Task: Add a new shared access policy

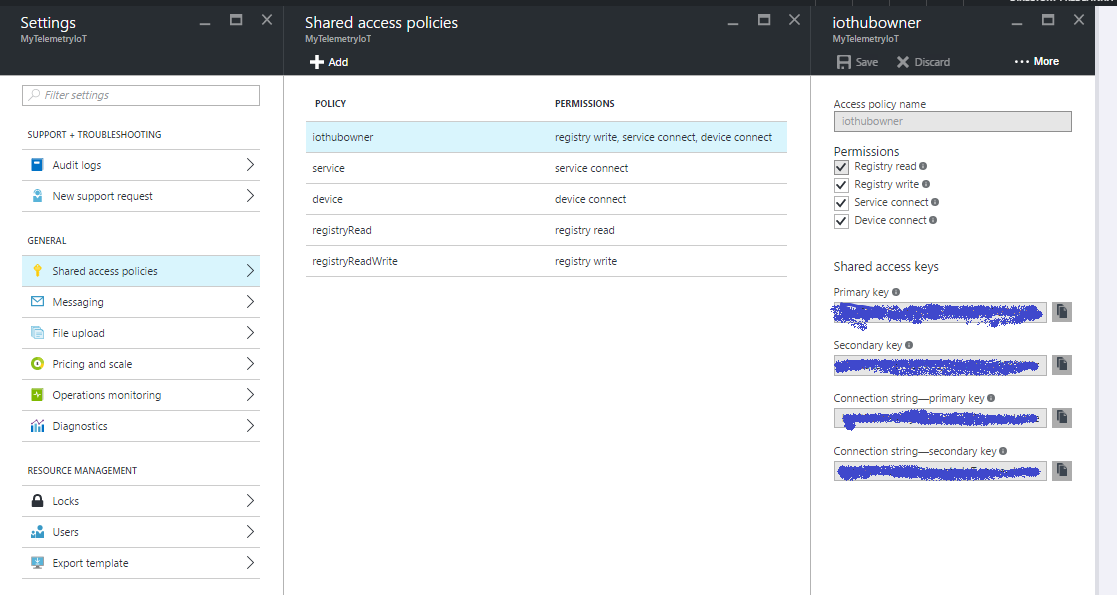Action: point(329,62)
